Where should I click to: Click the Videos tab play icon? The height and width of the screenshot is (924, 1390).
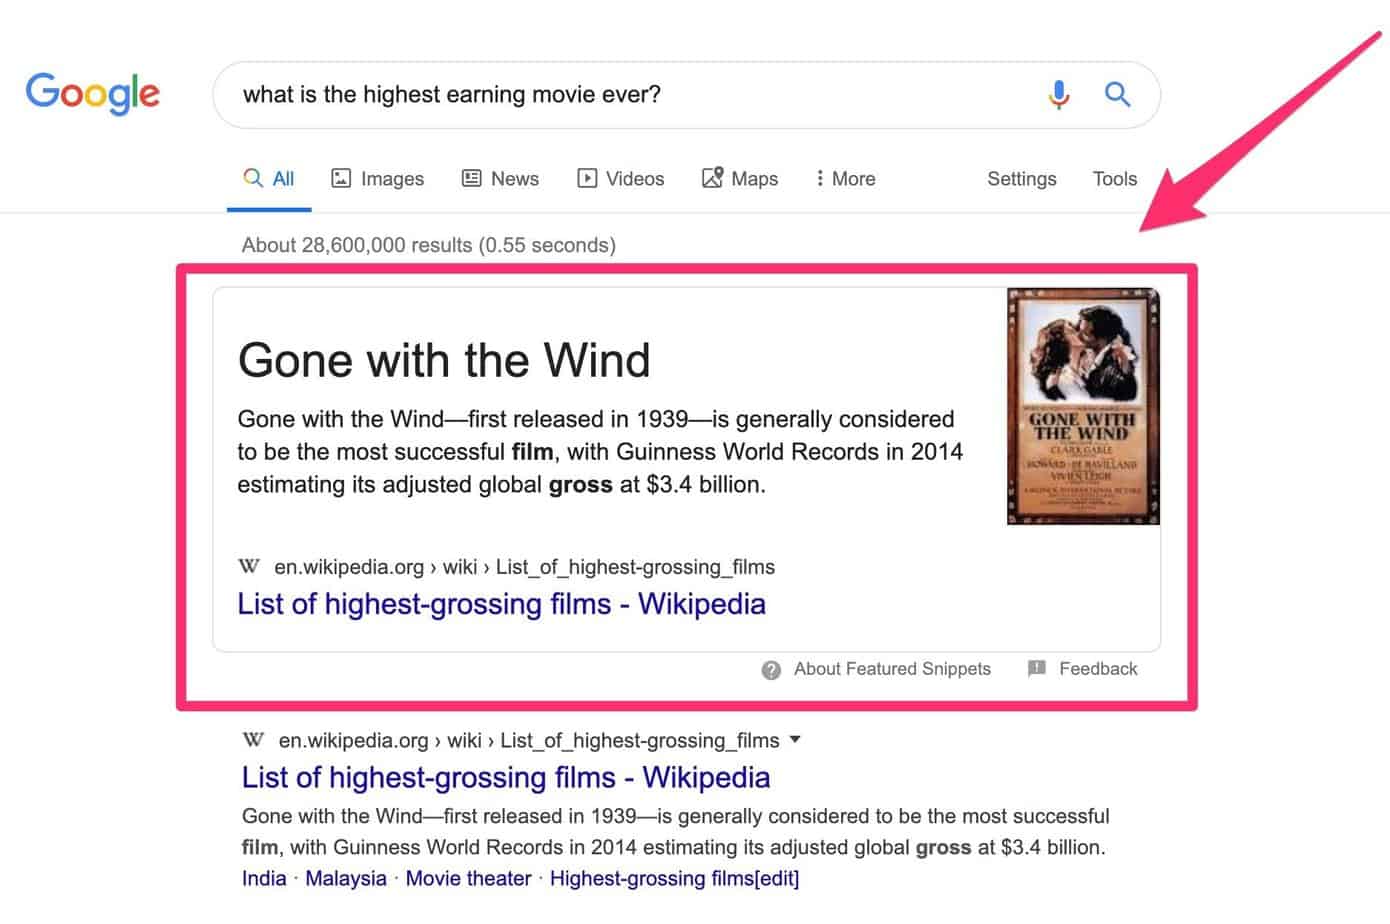click(x=586, y=177)
